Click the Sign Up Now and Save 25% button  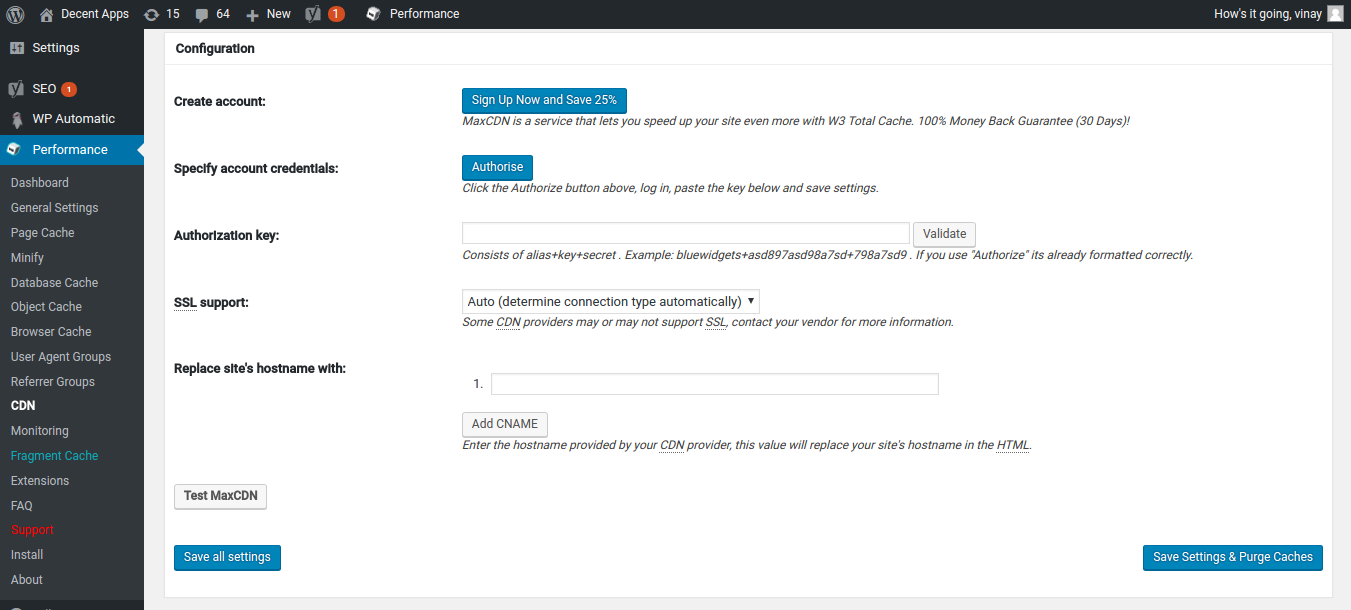click(544, 100)
